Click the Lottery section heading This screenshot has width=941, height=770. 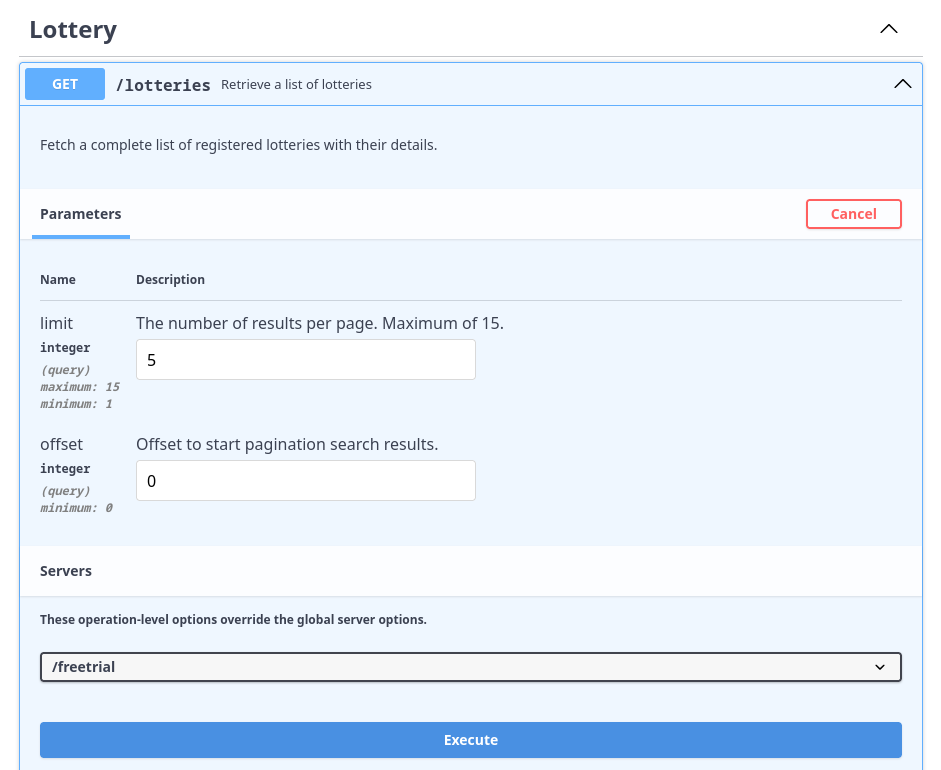73,29
